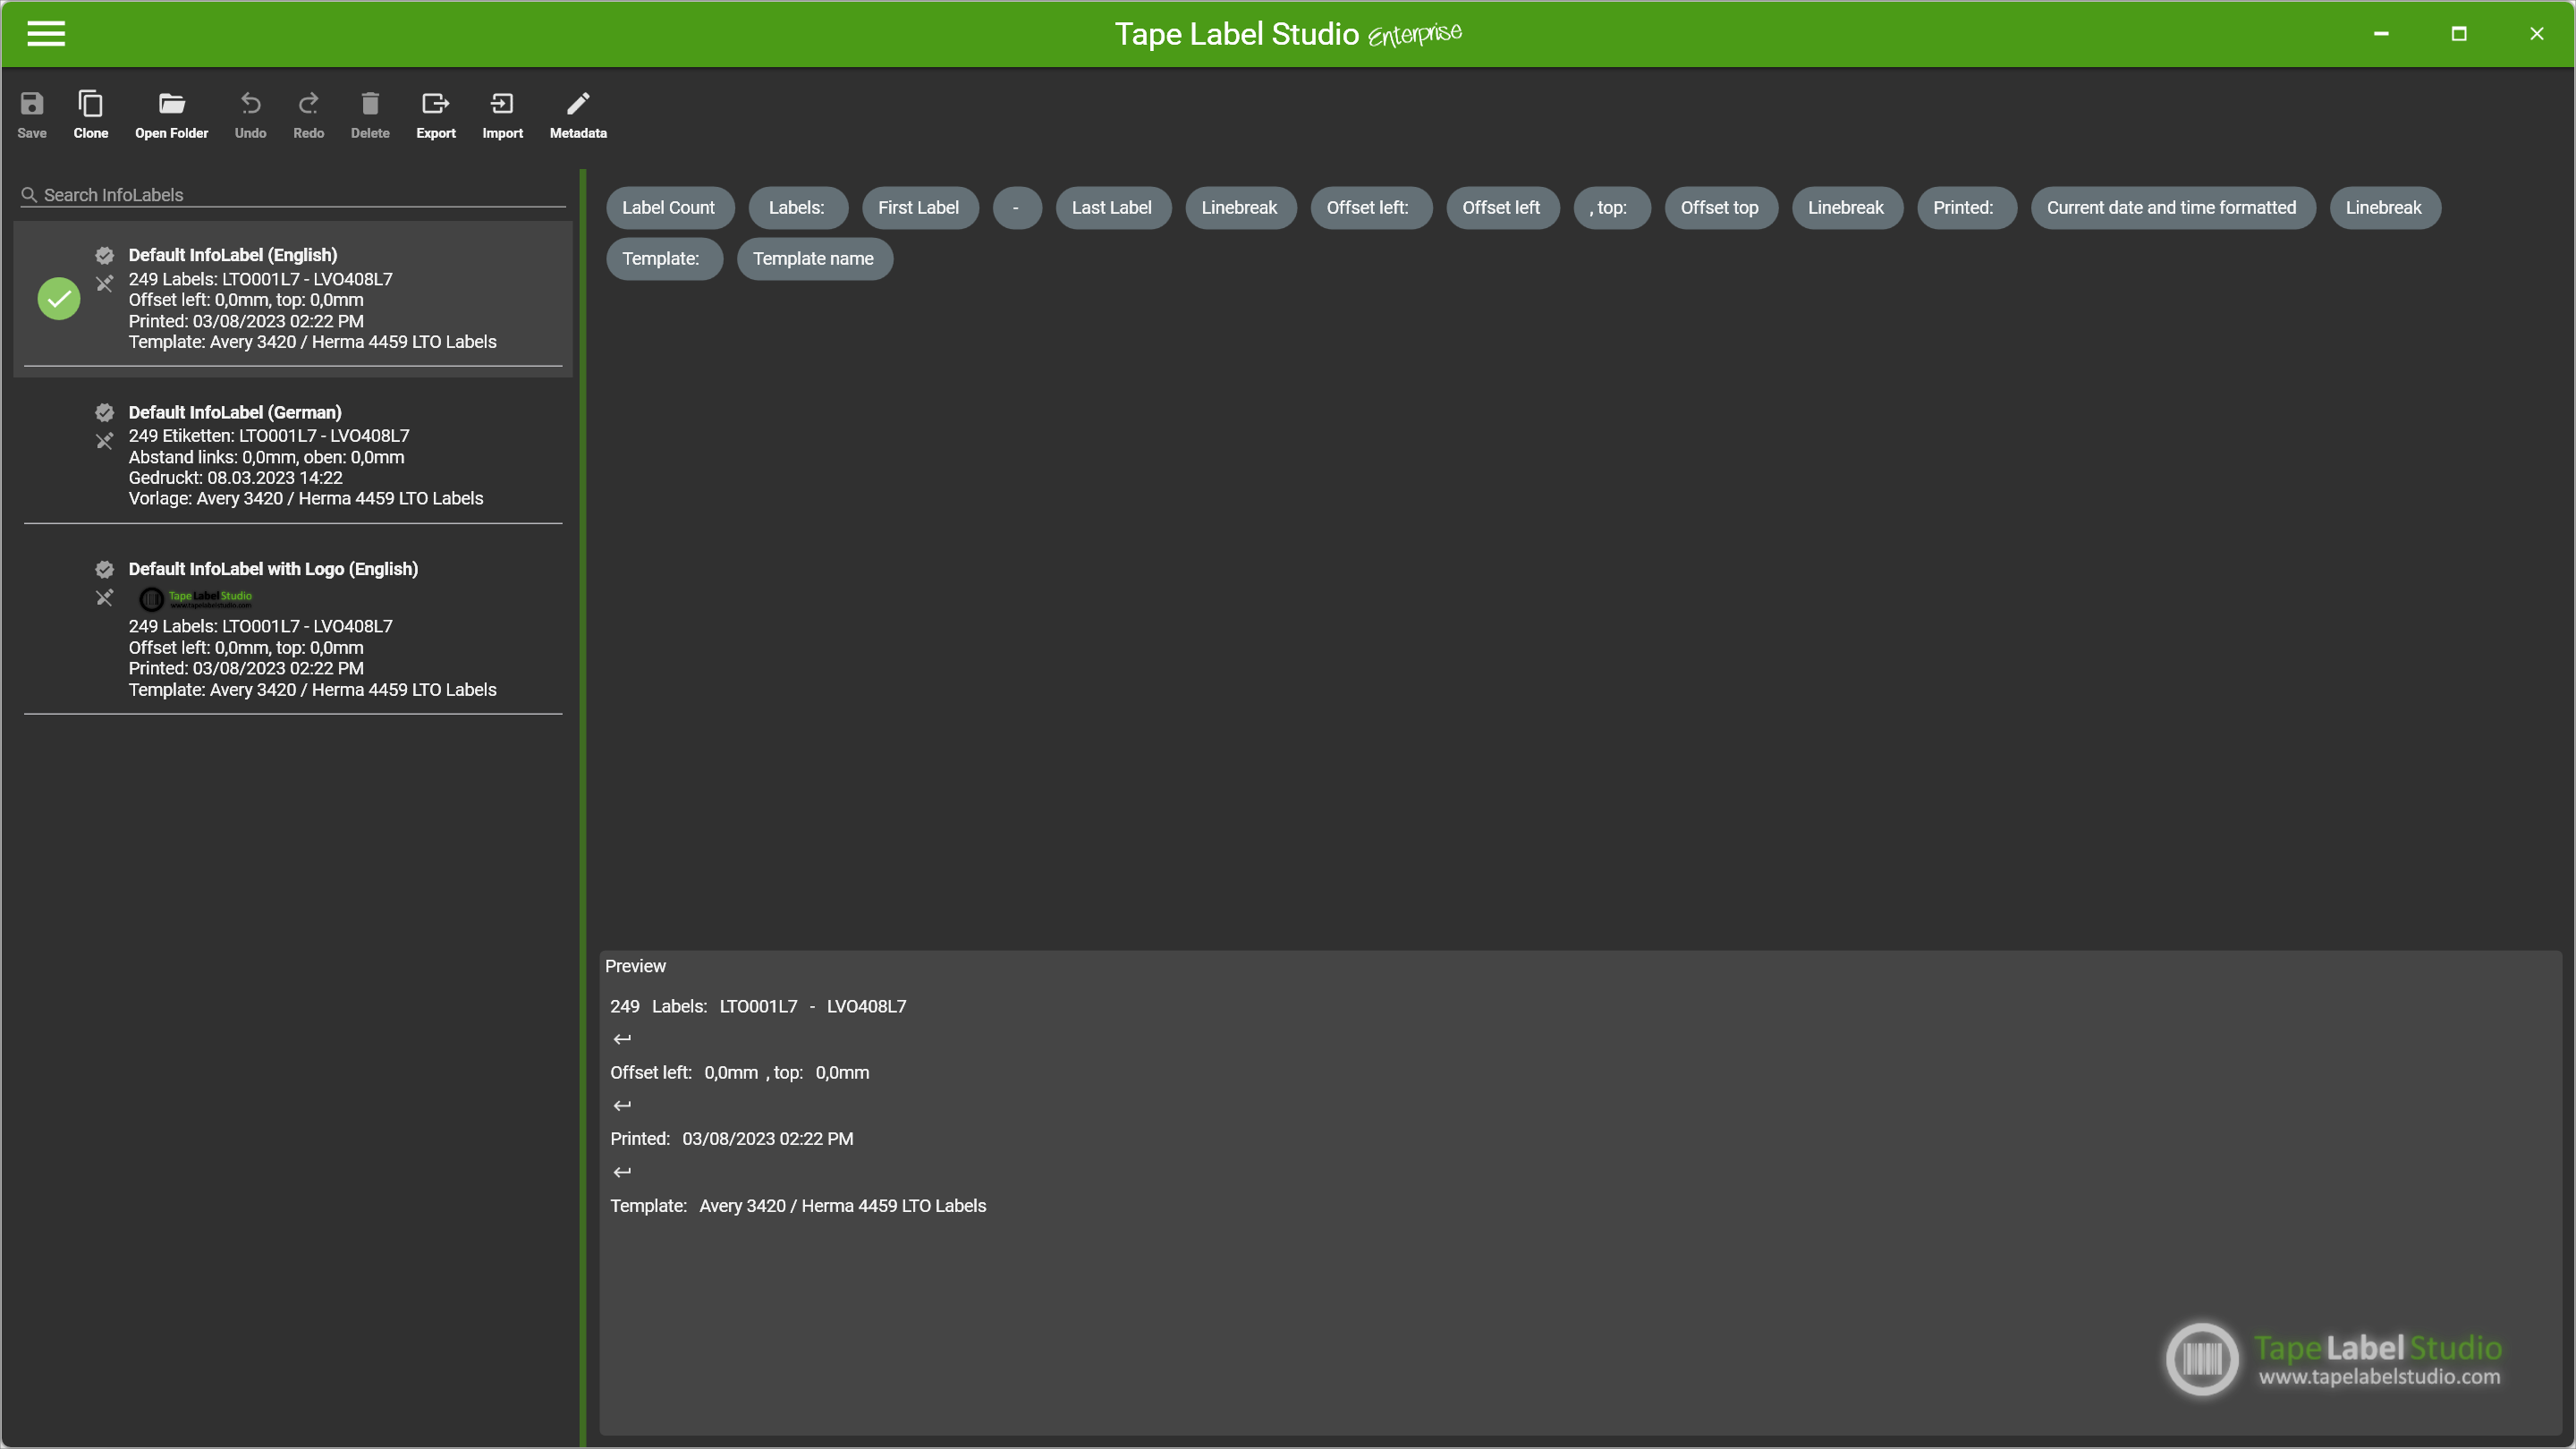Click the no-edit icon under Default InfoLabel (German)
Screen dimensions: 2576x1449
point(104,441)
